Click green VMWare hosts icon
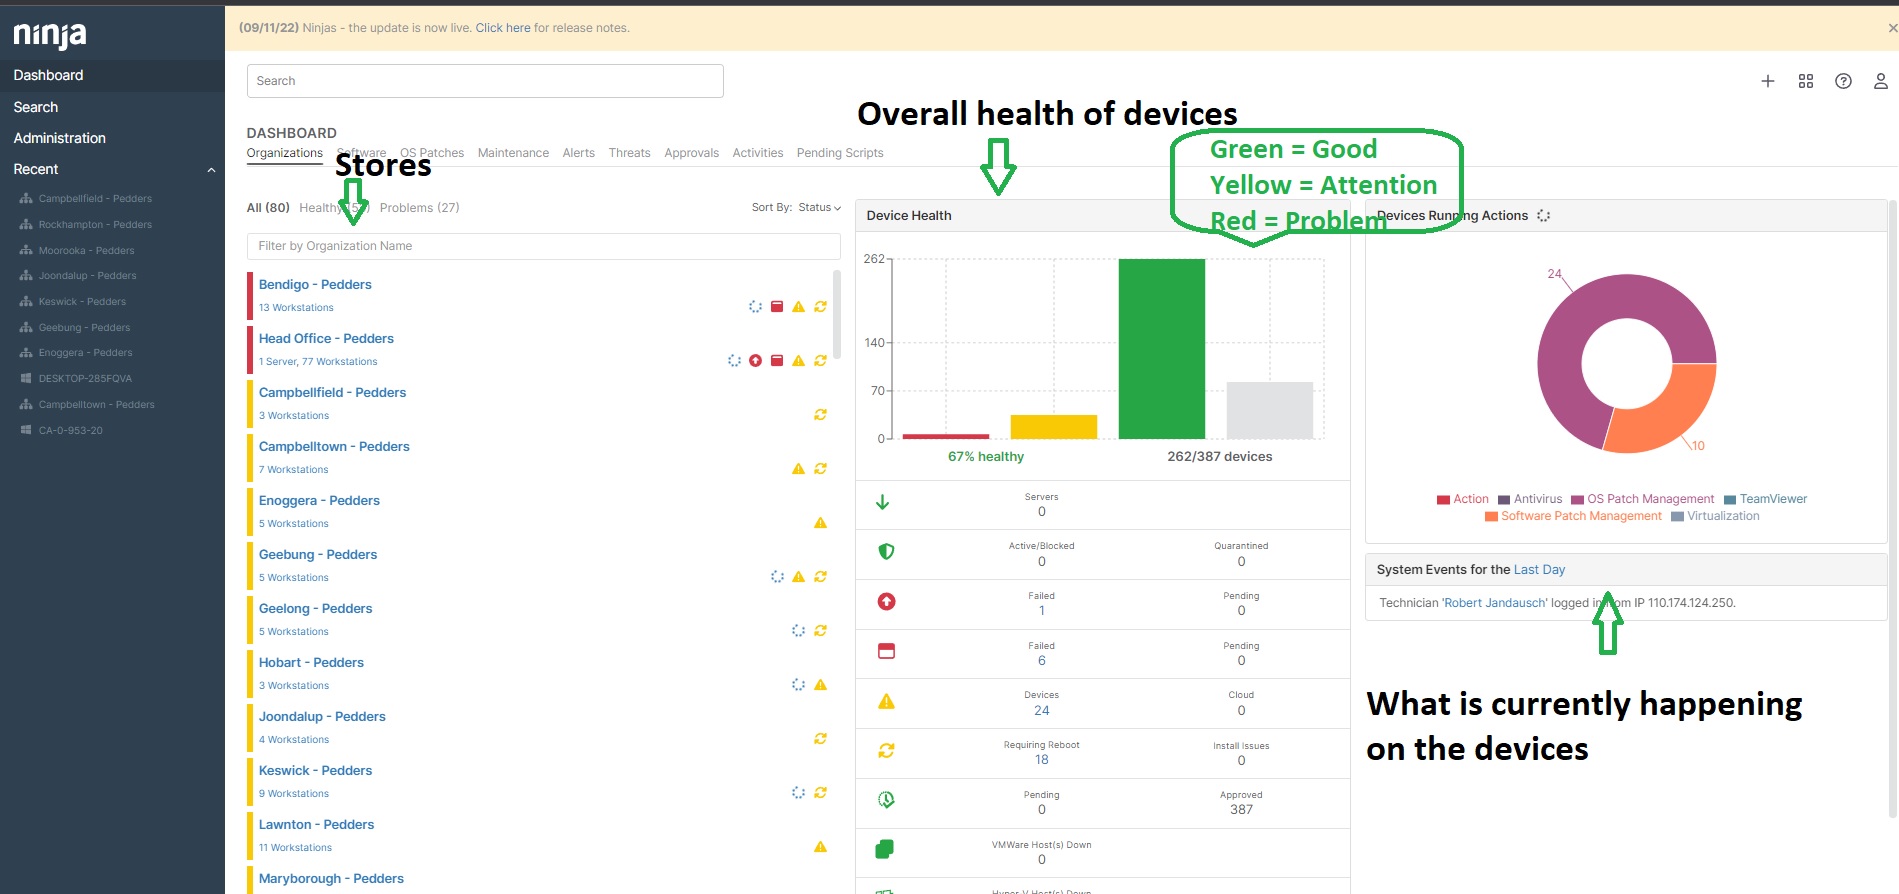 pyautogui.click(x=885, y=849)
